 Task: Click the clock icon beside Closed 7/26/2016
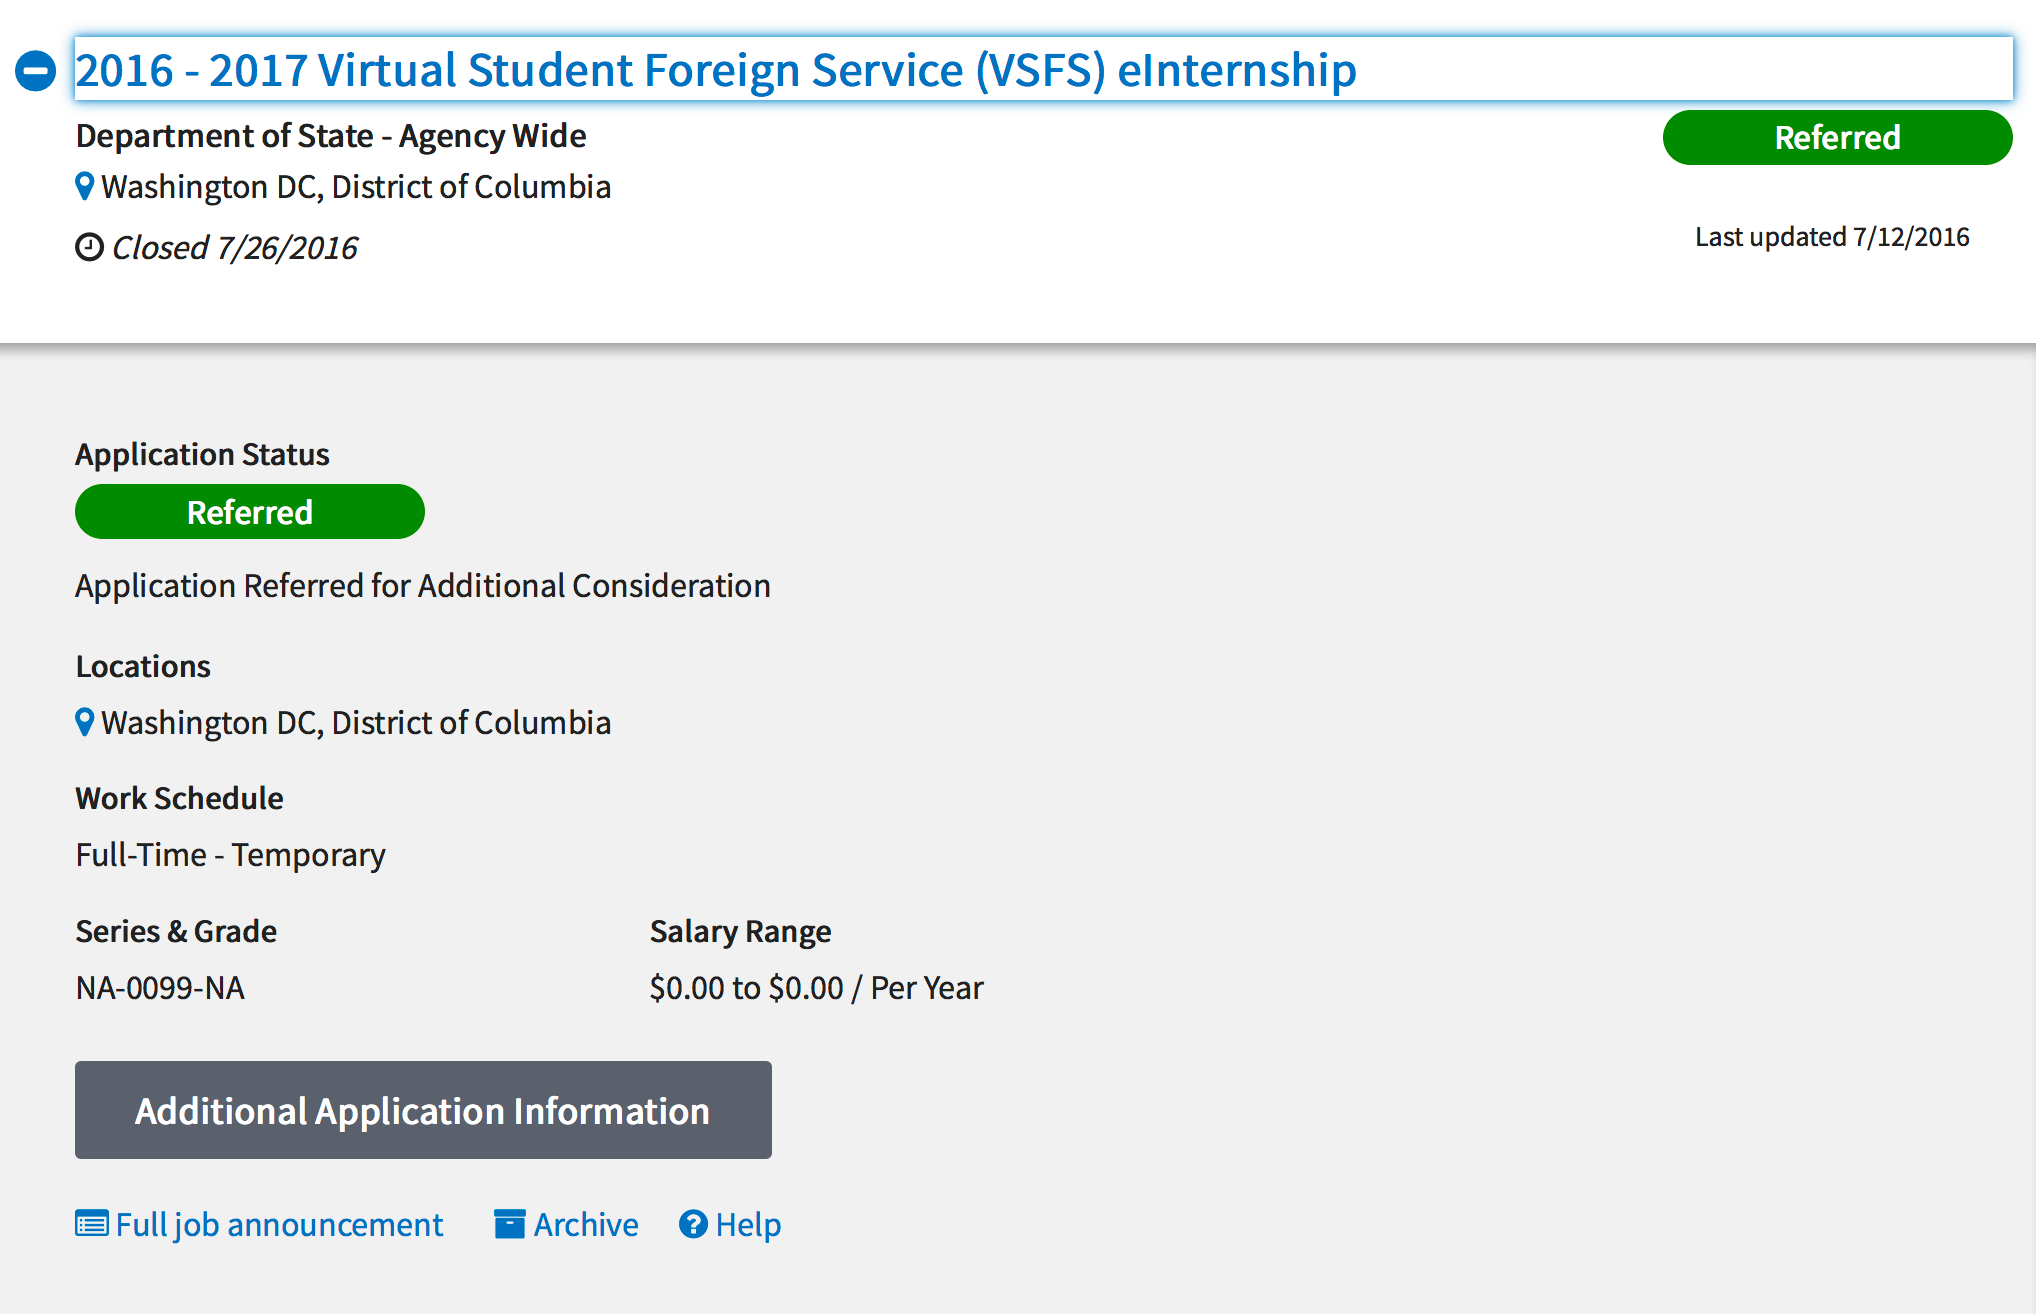tap(89, 247)
